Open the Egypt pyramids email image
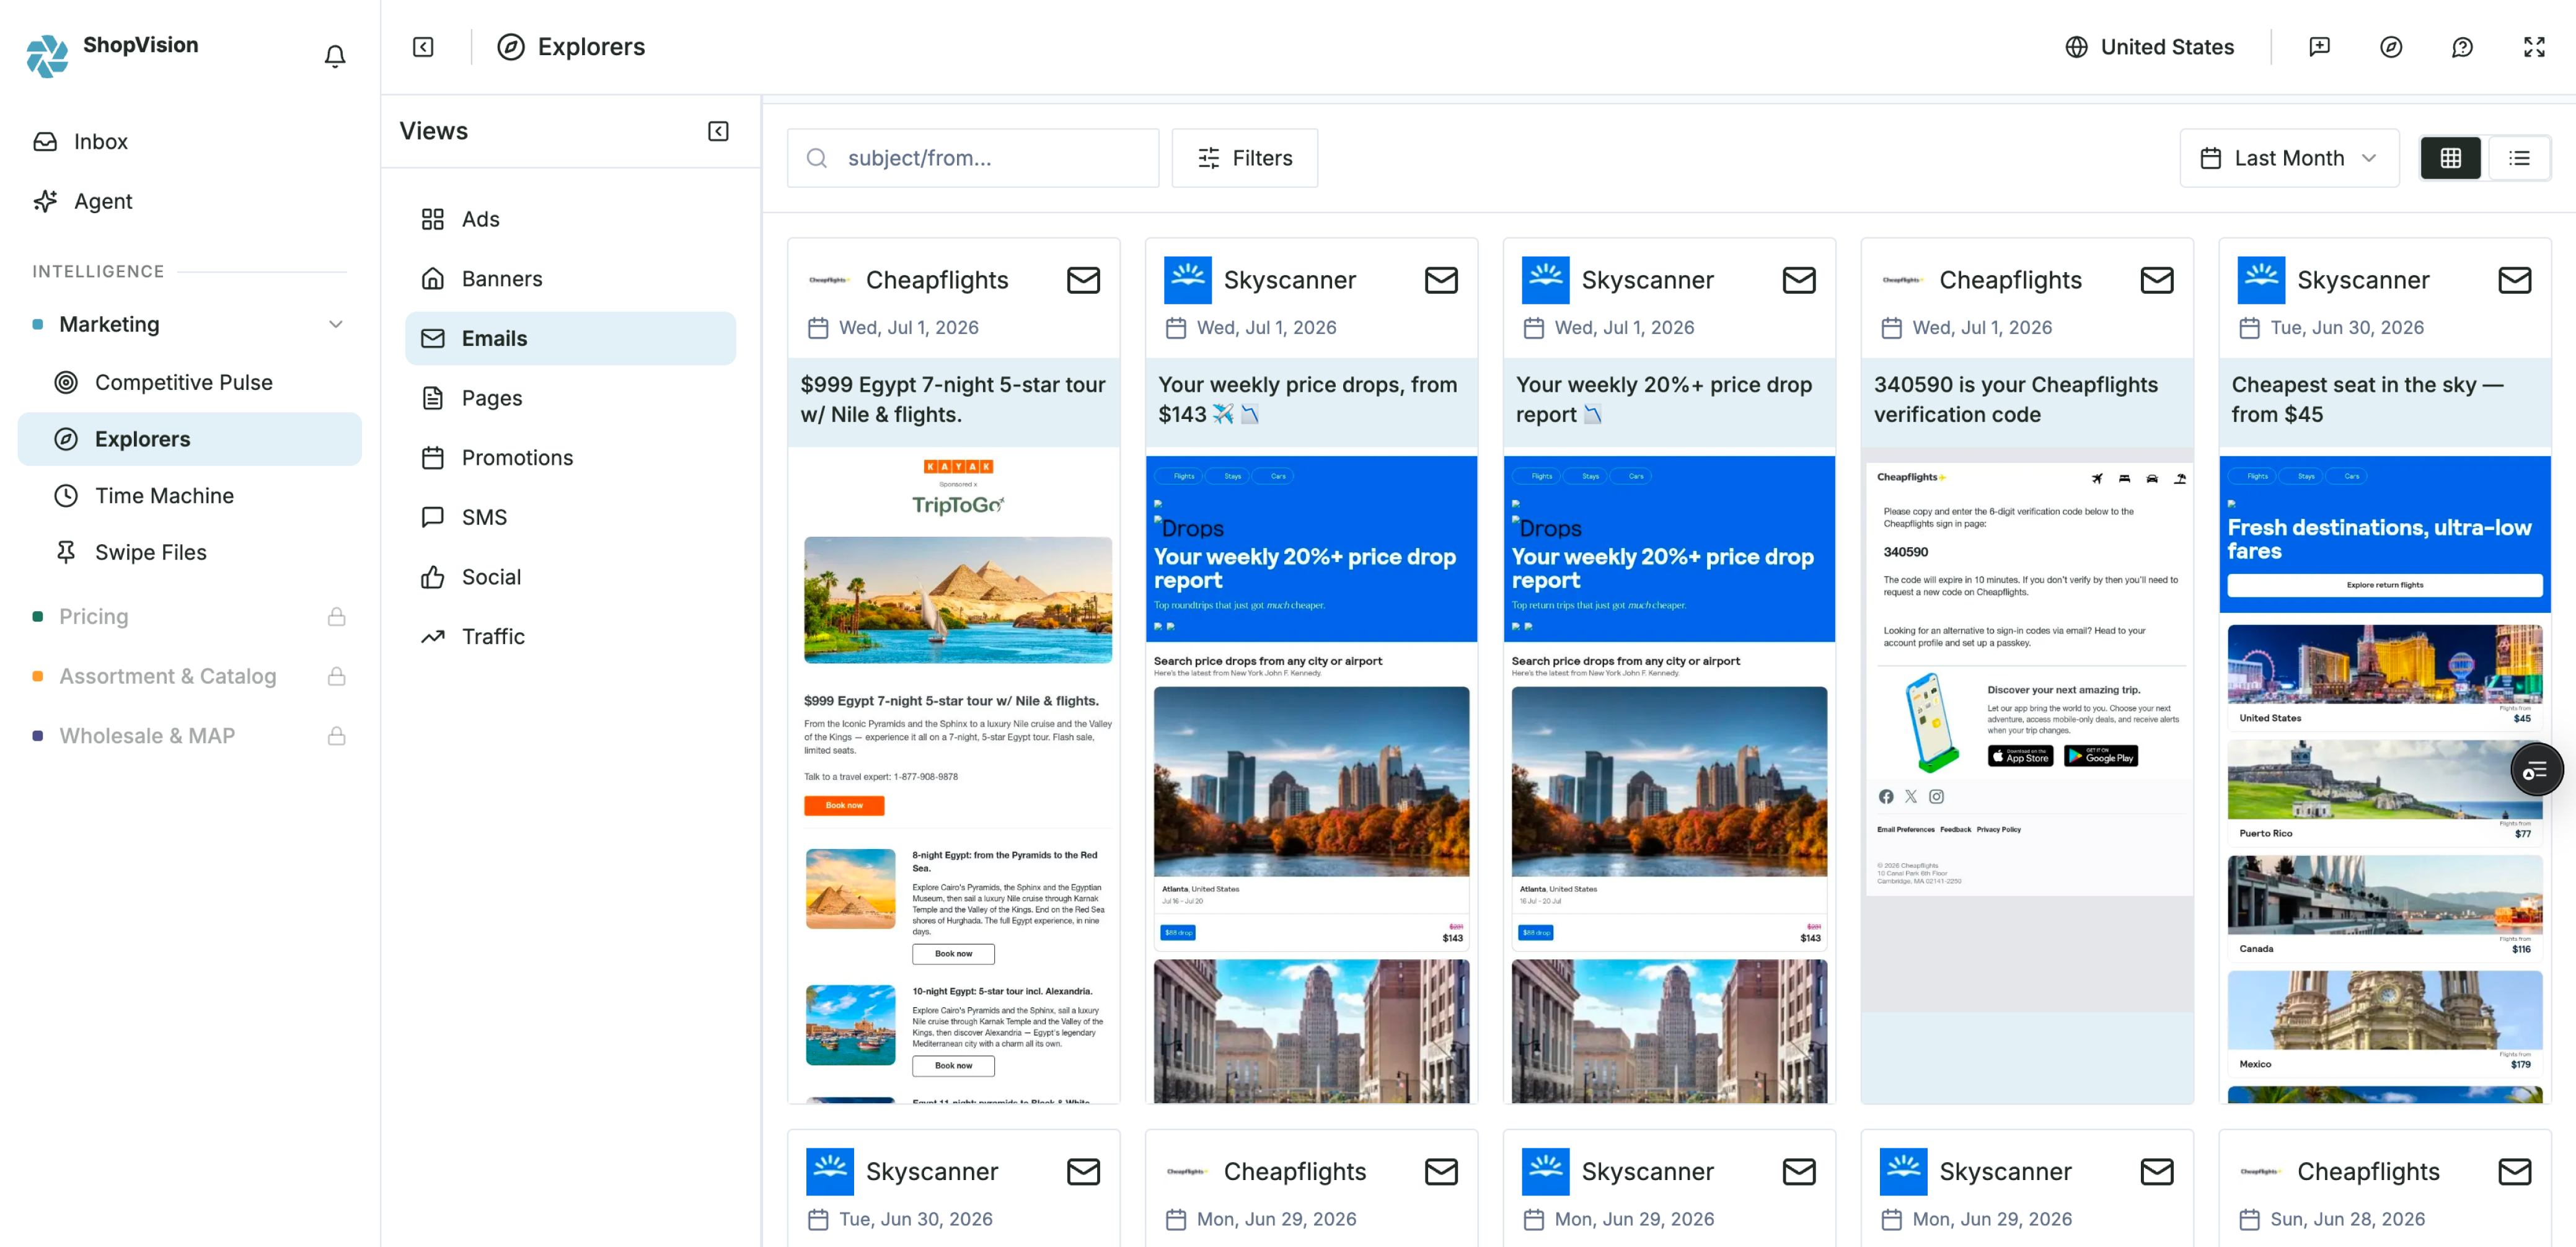This screenshot has width=2576, height=1247. (958, 600)
